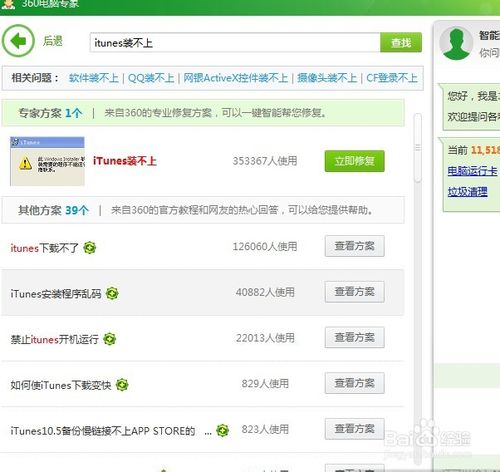Click the 22013人使用 usage count
The height and width of the screenshot is (472, 500).
[265, 338]
